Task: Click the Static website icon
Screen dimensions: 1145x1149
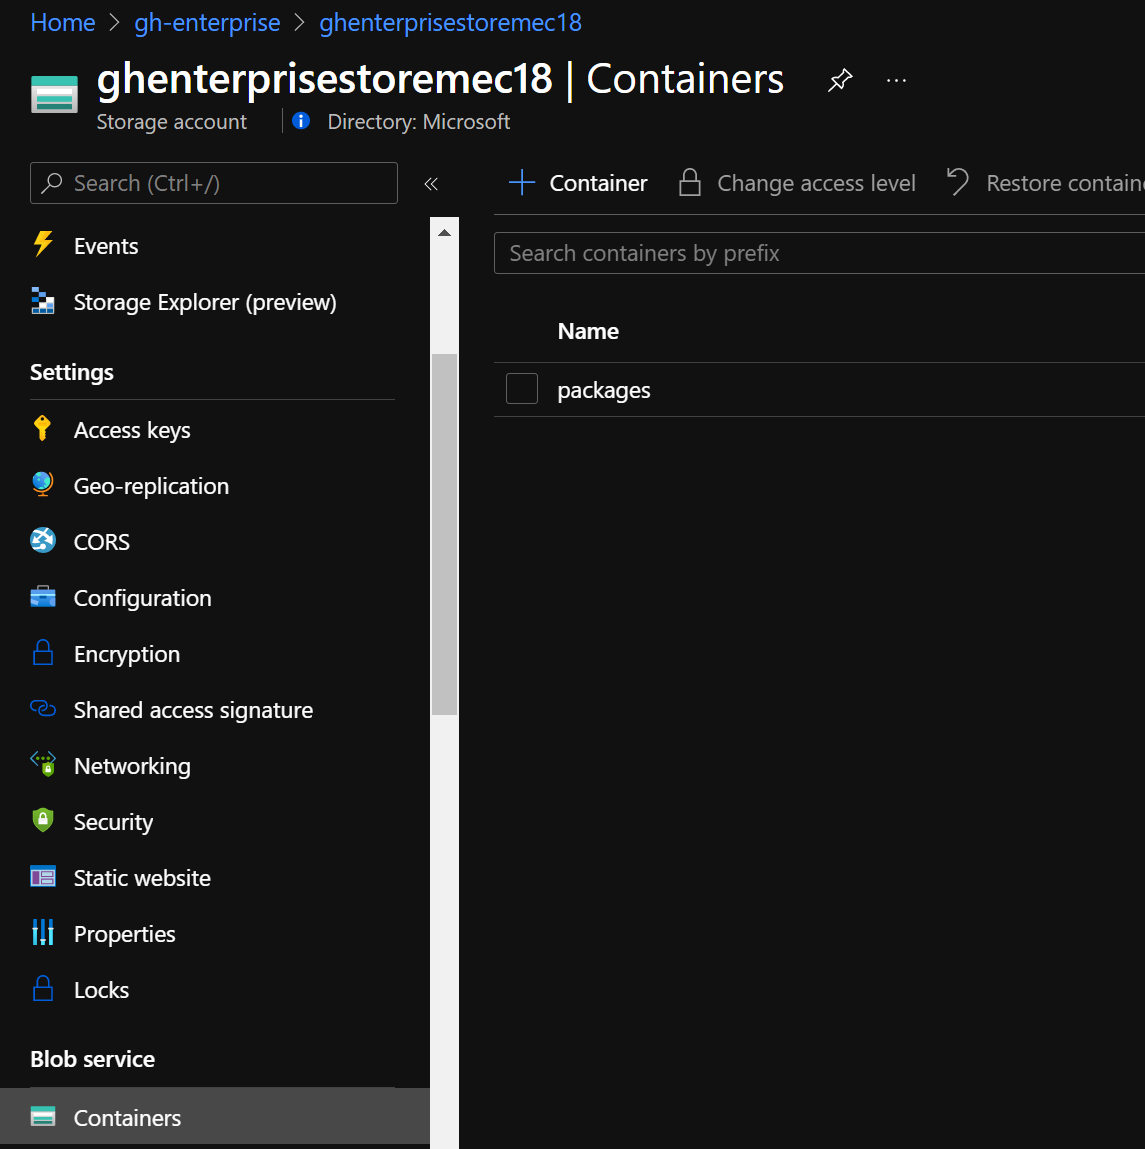Action: click(x=42, y=876)
